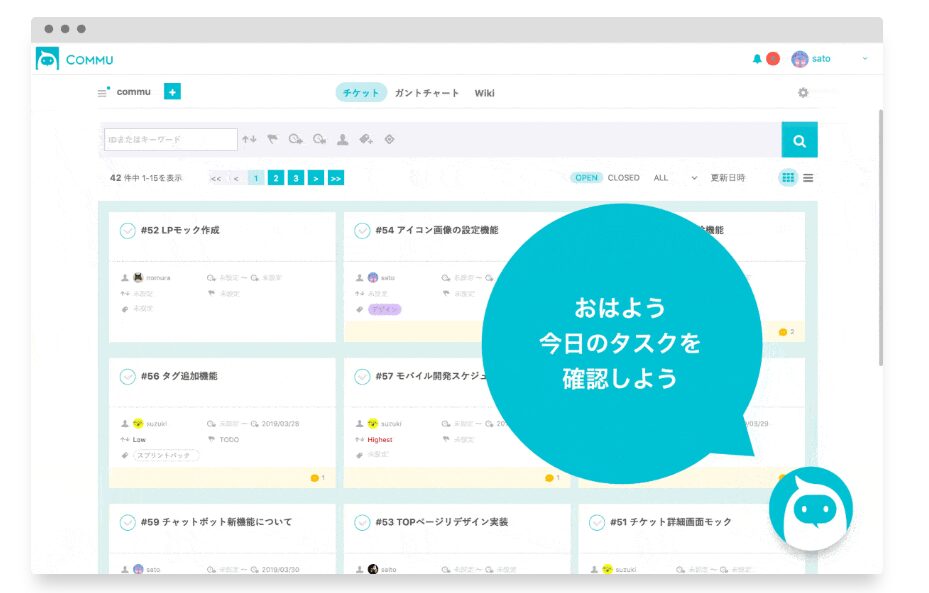Switch to the チケット tab
Image resolution: width=929 pixels, height=593 pixels.
pos(361,93)
